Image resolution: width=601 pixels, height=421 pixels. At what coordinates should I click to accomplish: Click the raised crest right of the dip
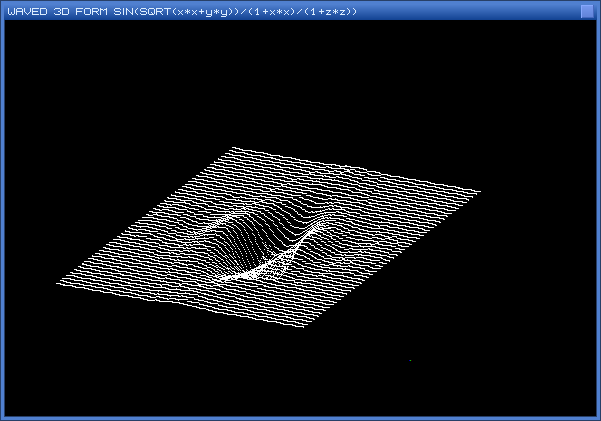[318, 220]
